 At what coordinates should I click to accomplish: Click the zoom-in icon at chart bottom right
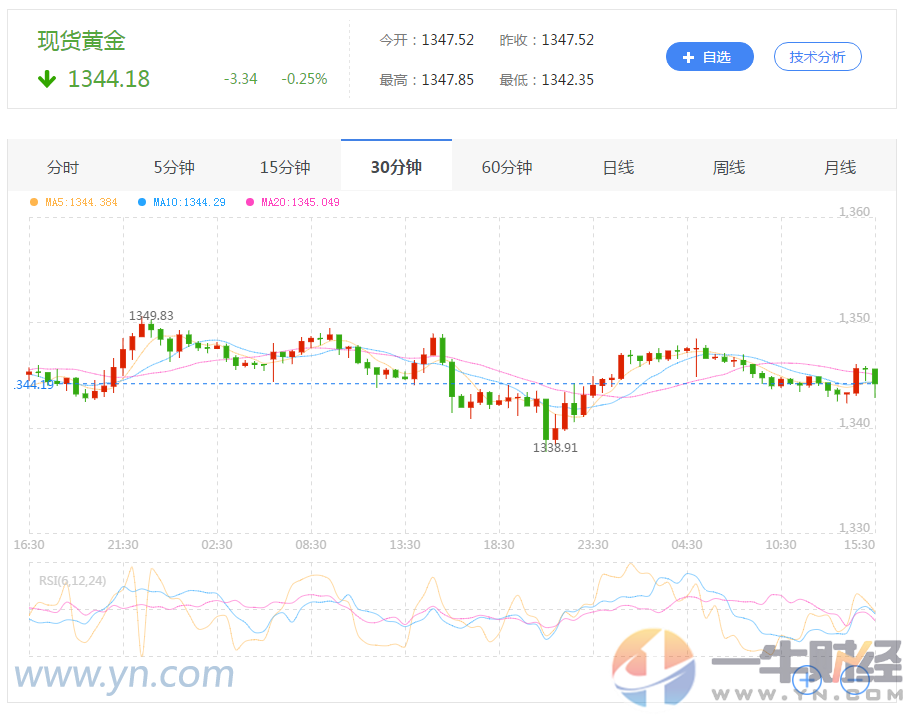(807, 680)
